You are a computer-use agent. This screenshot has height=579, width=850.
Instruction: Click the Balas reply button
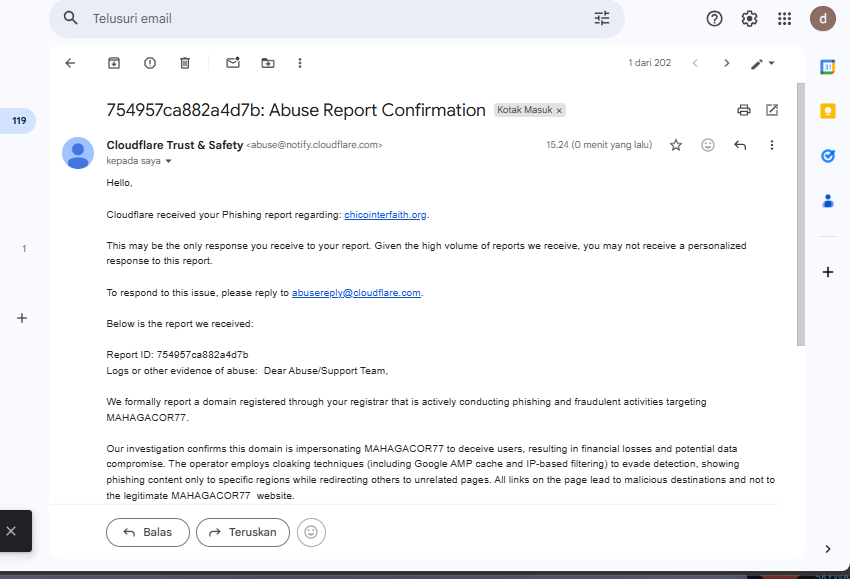148,532
